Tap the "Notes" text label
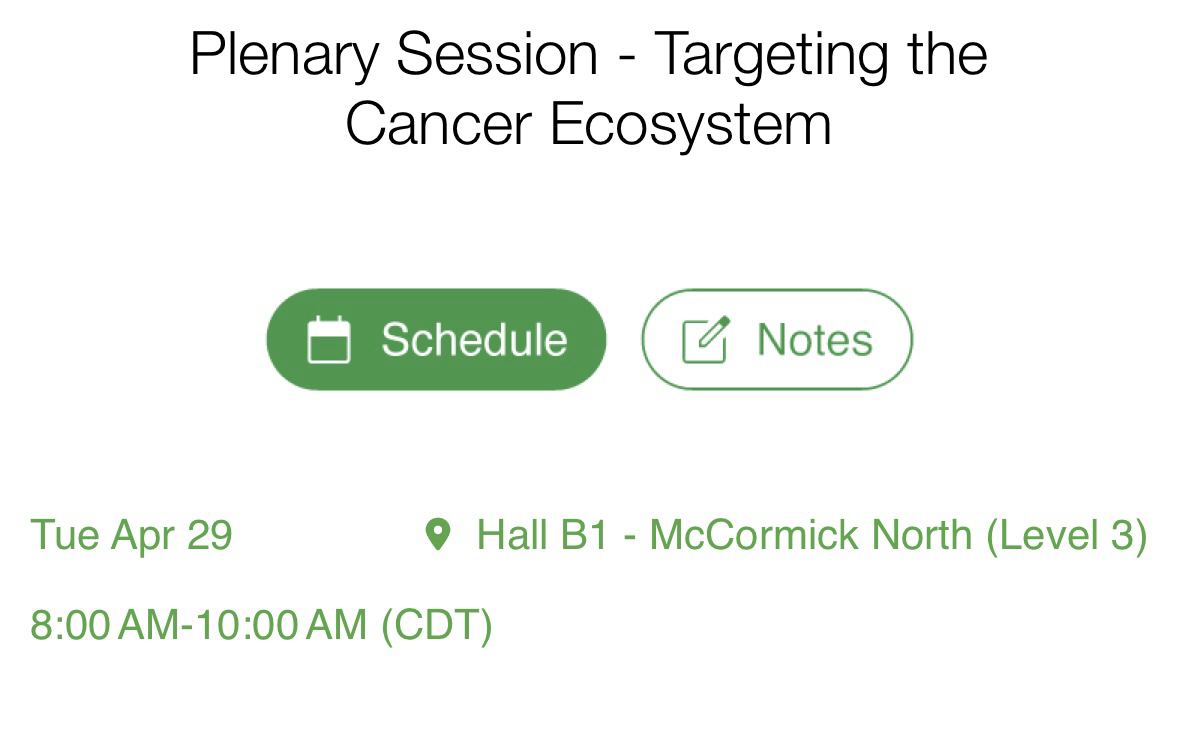The height and width of the screenshot is (732, 1179). (814, 340)
